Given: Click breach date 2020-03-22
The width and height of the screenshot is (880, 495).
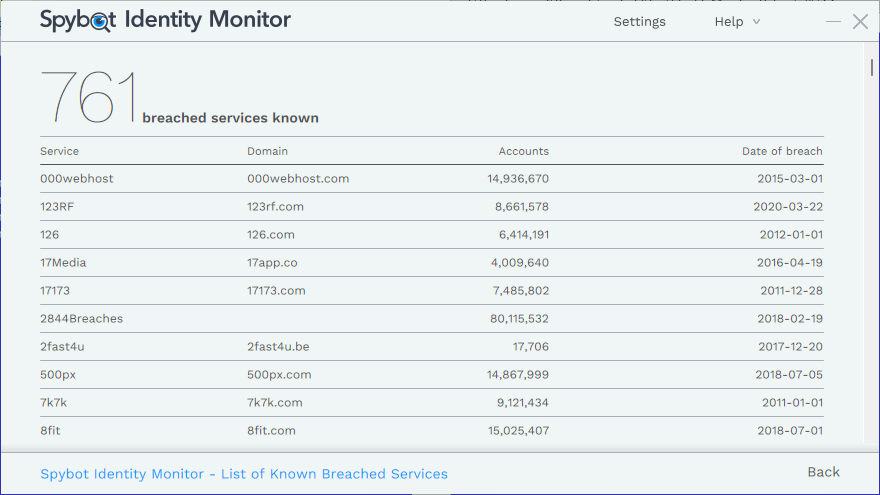Looking at the screenshot, I should (x=788, y=207).
